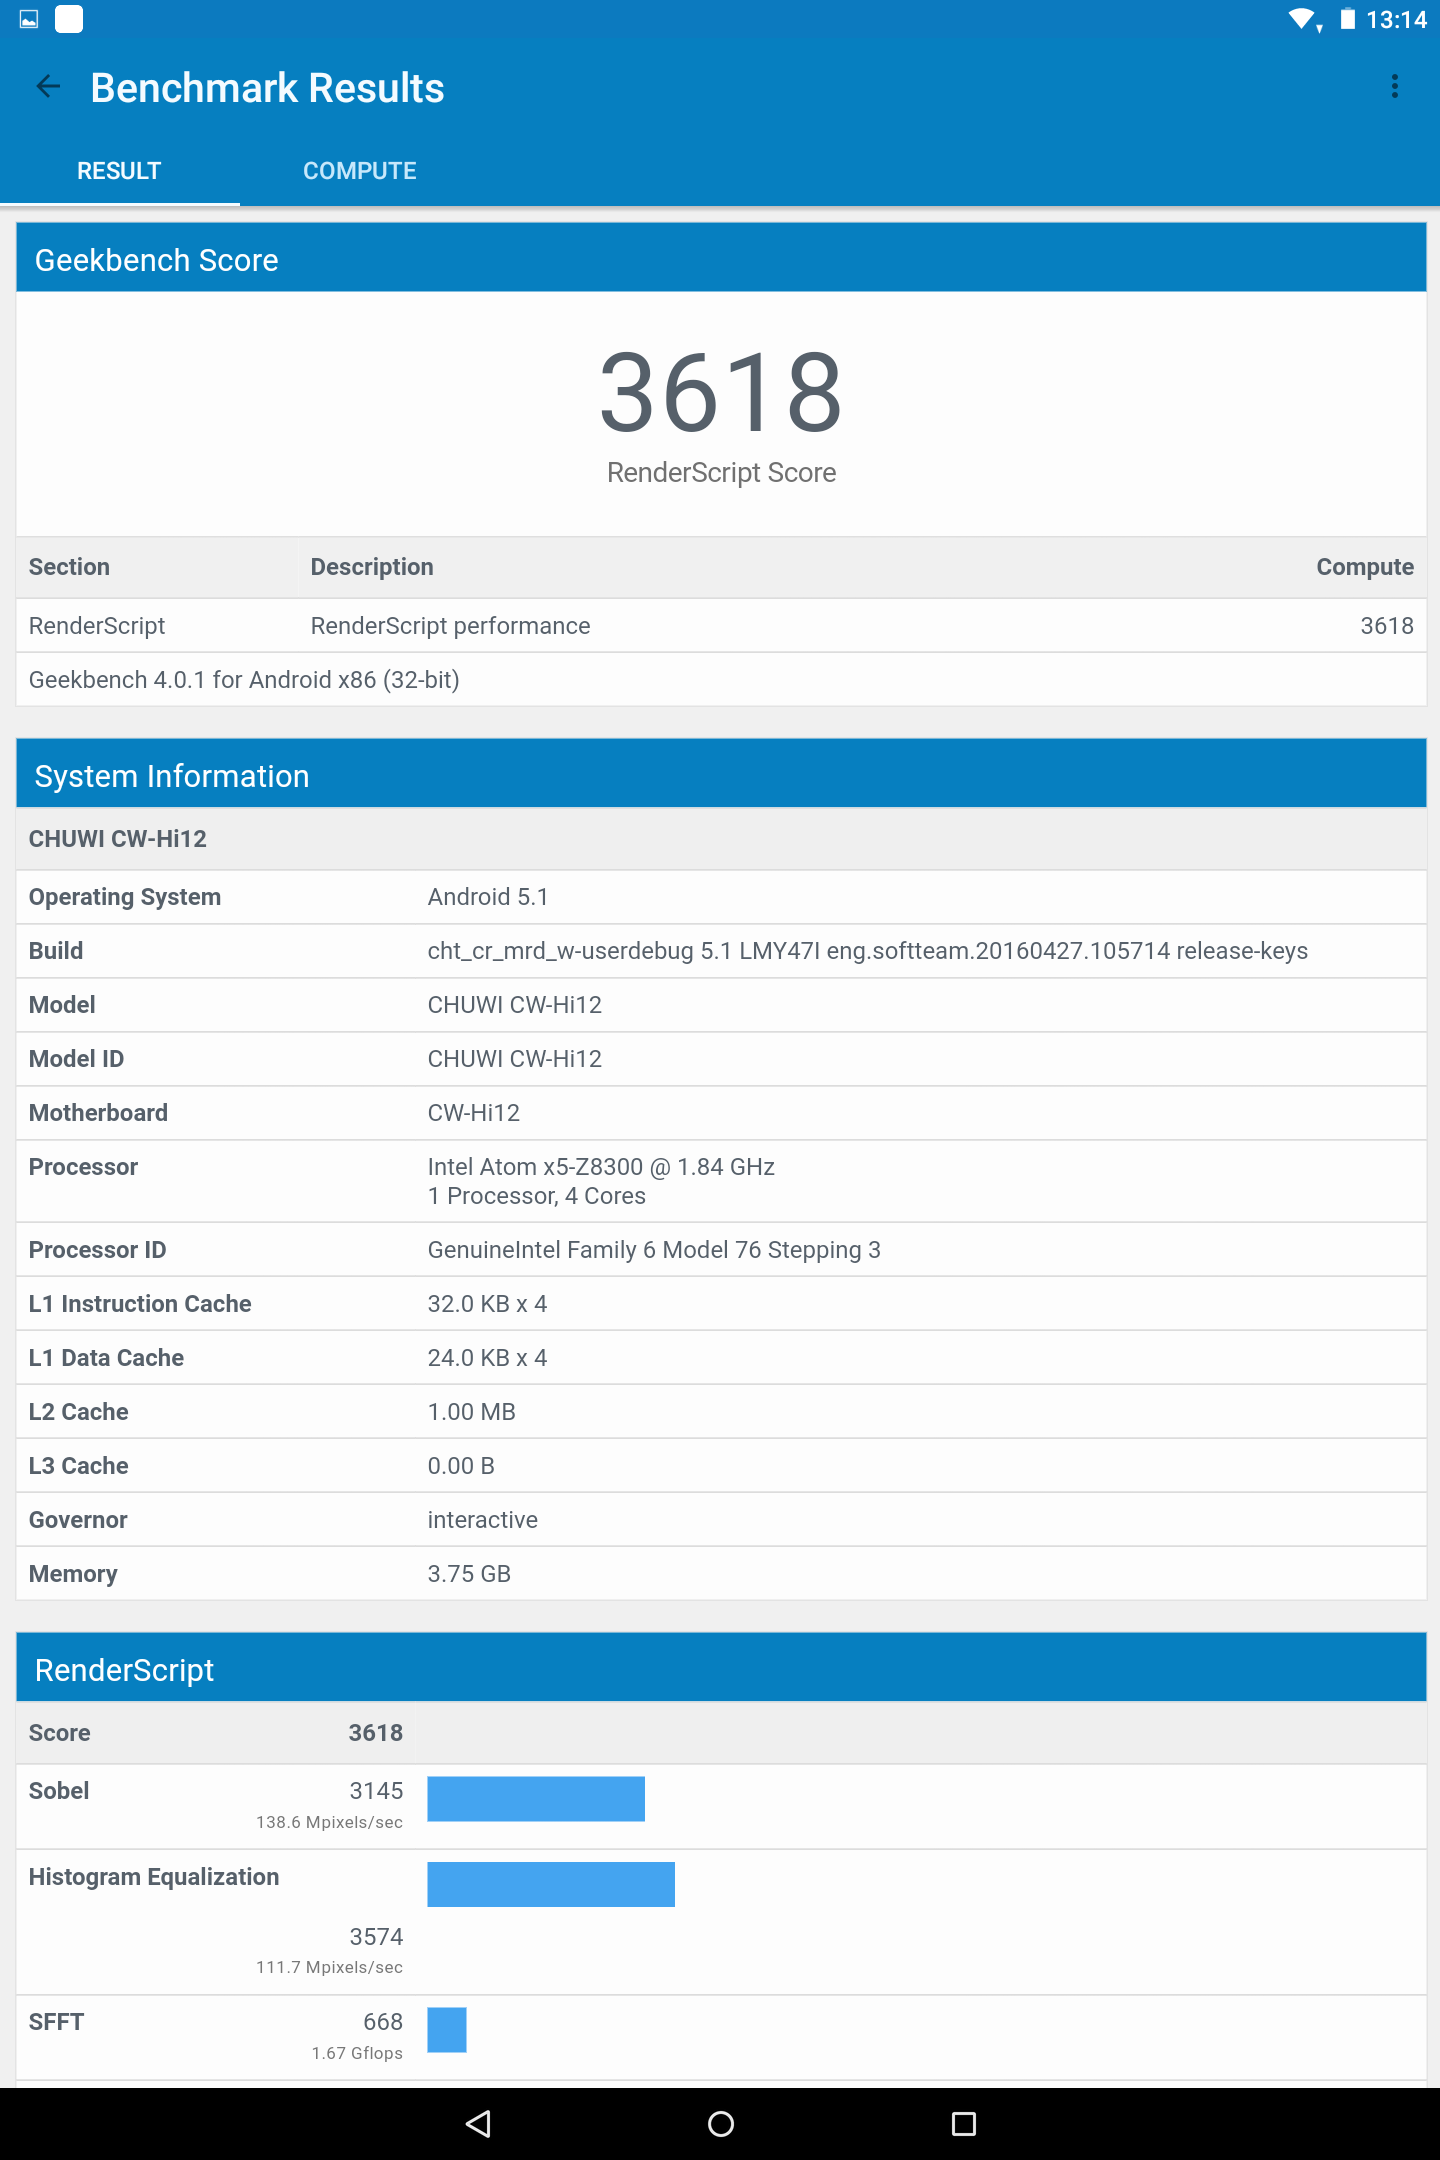Viewport: 1440px width, 2160px height.
Task: Tap the status bar clock '13:14'
Action: pyautogui.click(x=1396, y=20)
